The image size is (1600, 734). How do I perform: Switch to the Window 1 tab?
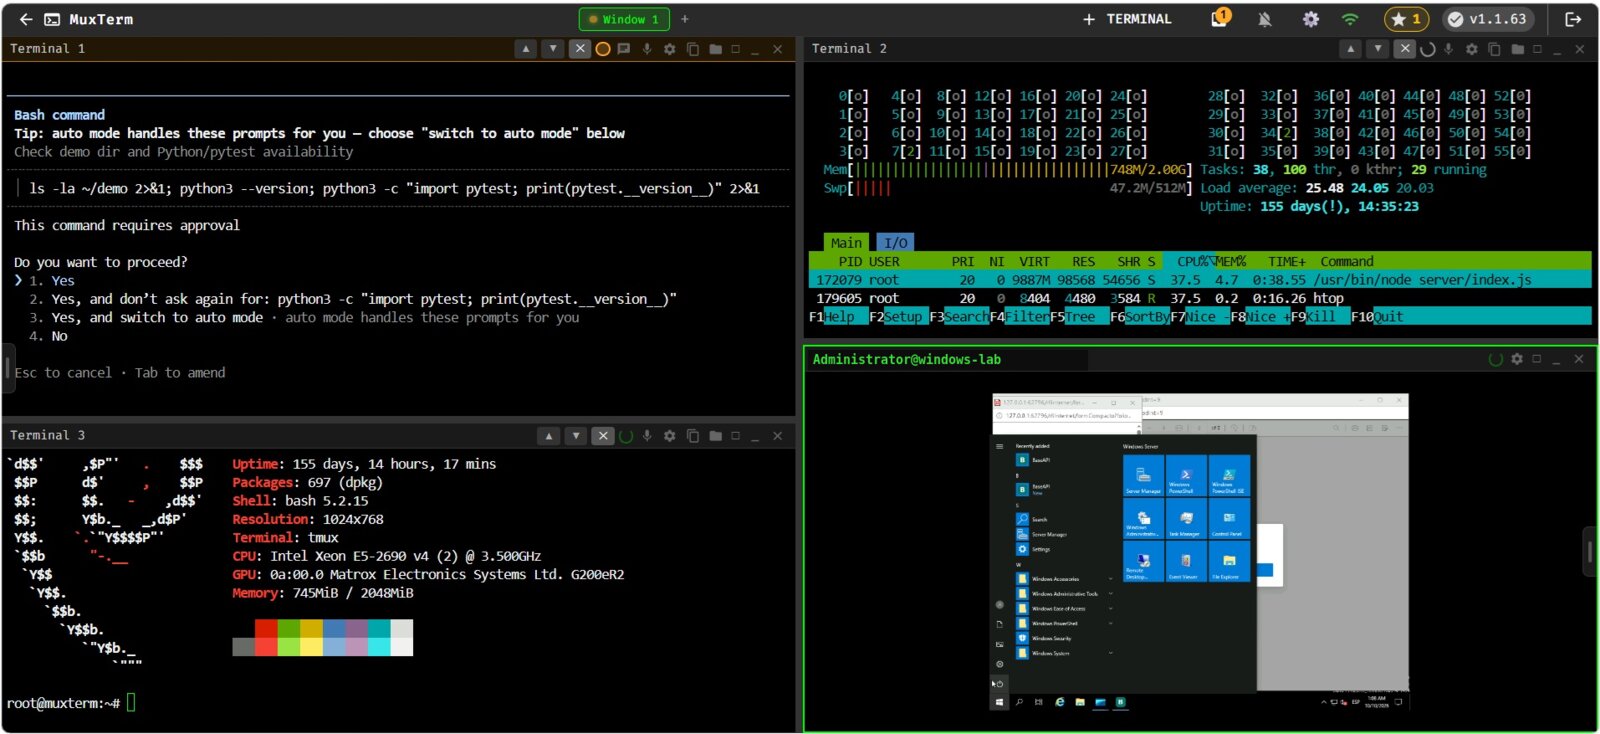tap(623, 19)
